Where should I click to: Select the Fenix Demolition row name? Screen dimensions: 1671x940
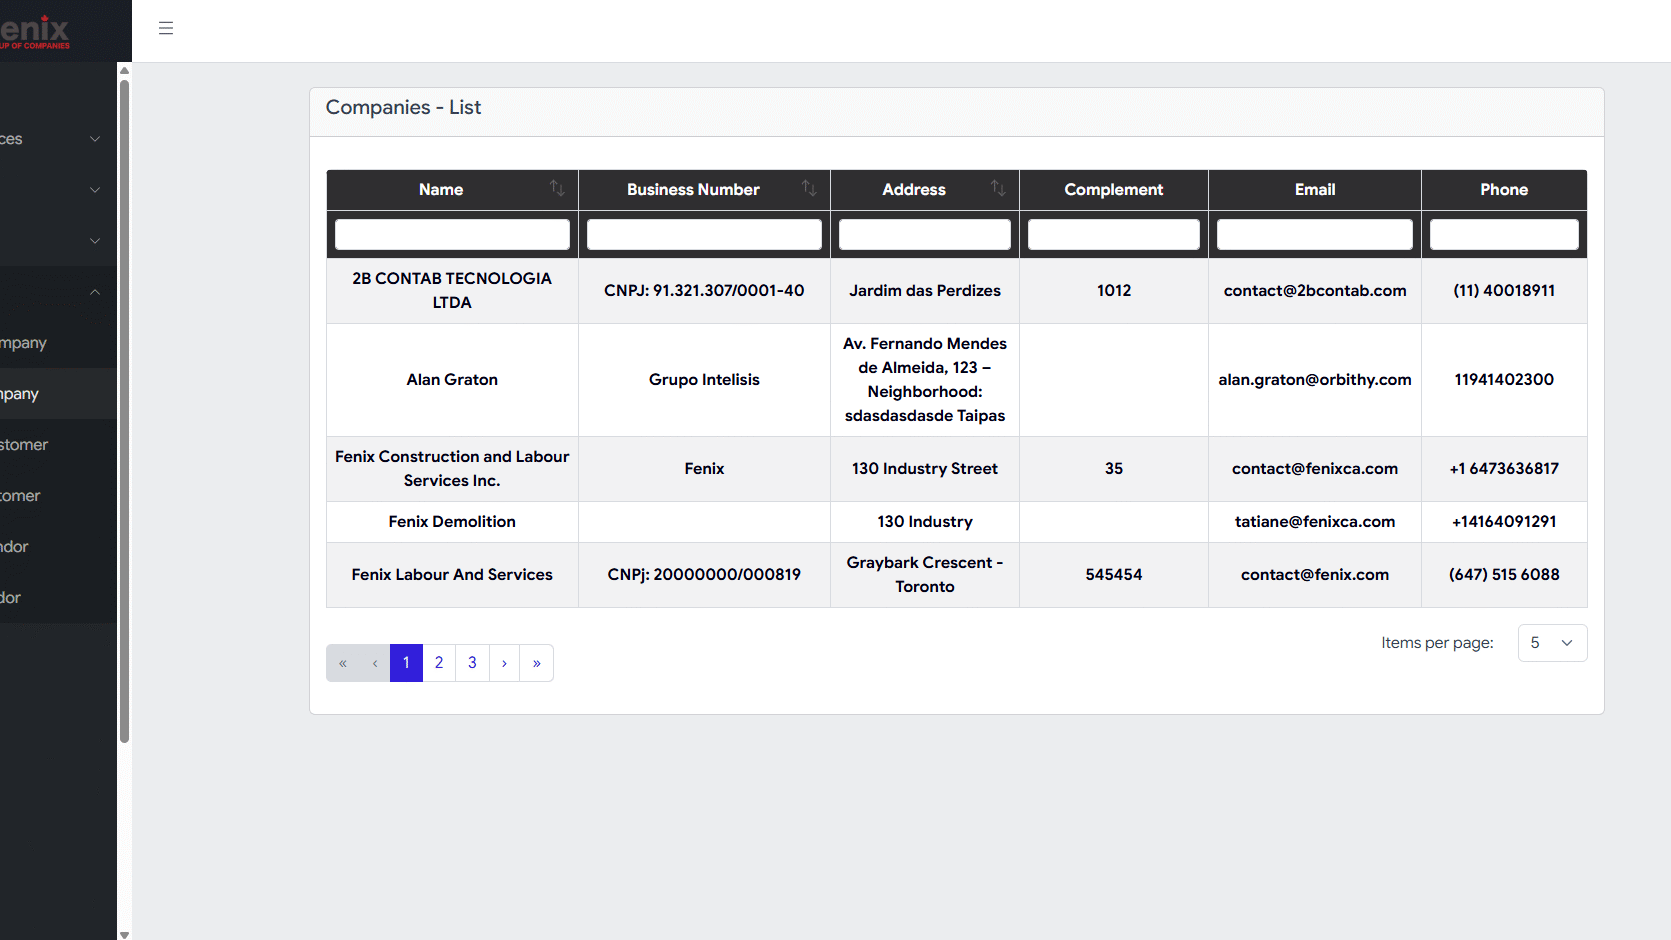452,522
